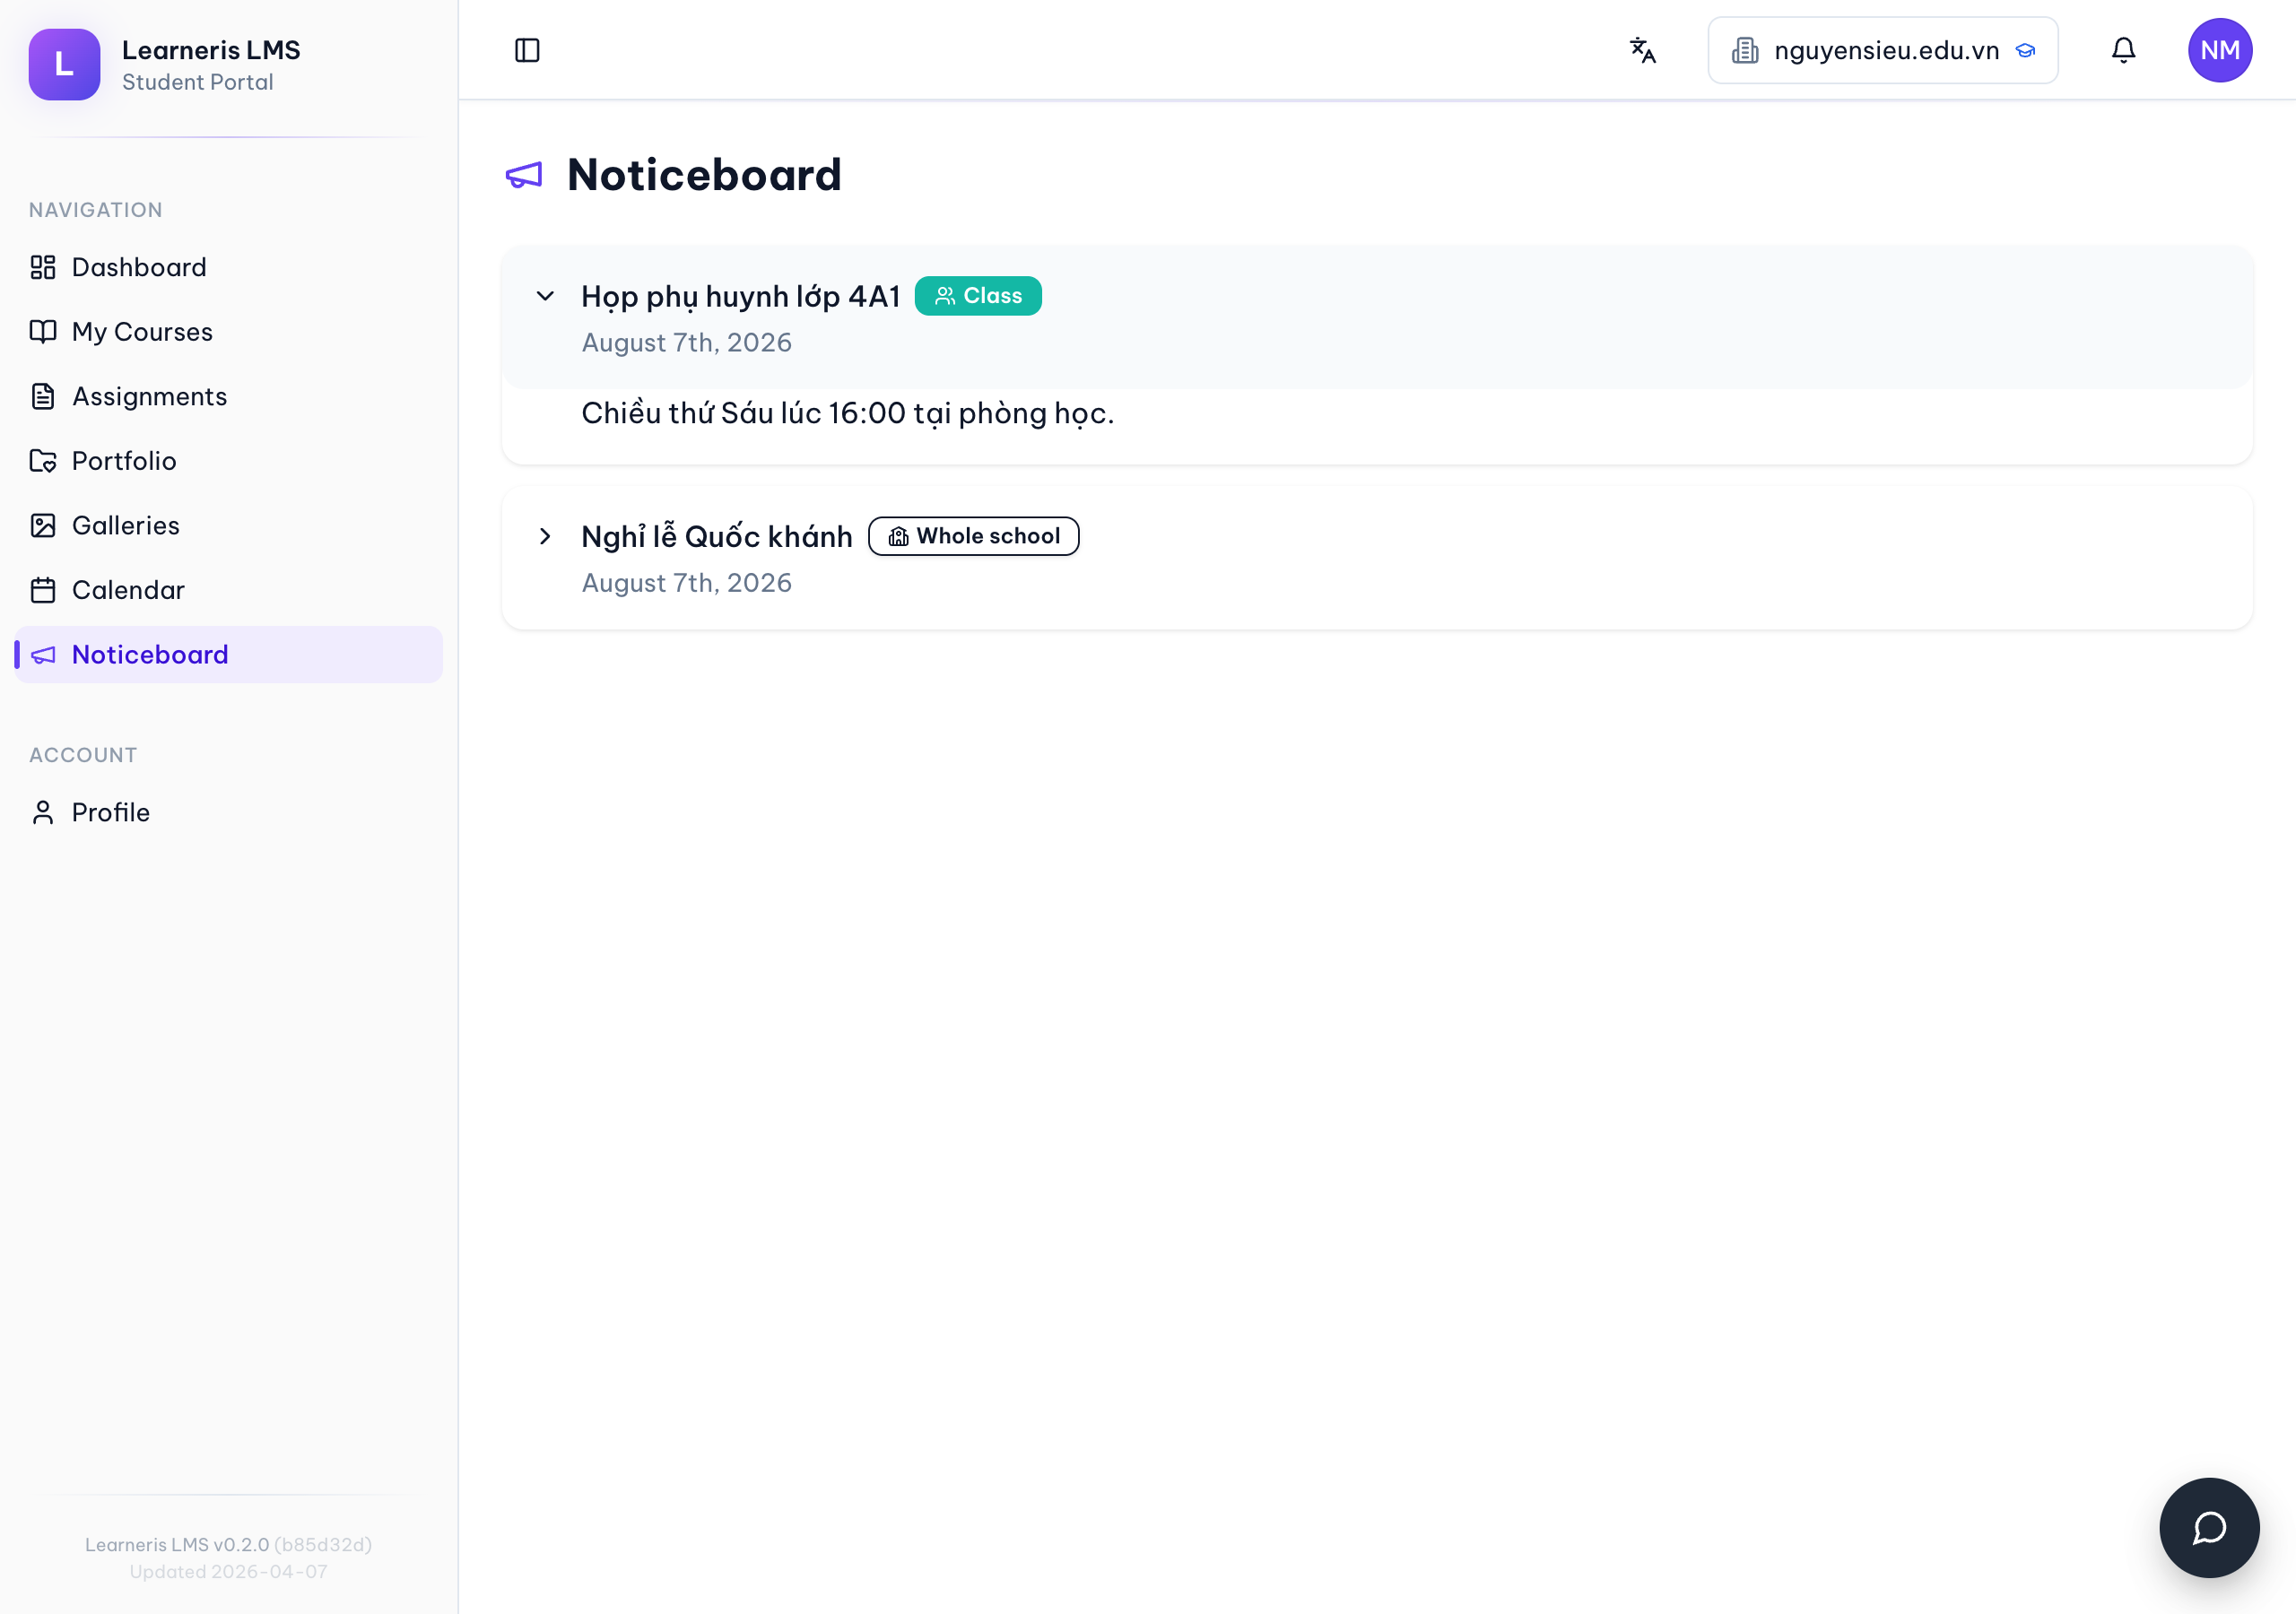
Task: Toggle the sidebar panel icon
Action: pyautogui.click(x=527, y=50)
